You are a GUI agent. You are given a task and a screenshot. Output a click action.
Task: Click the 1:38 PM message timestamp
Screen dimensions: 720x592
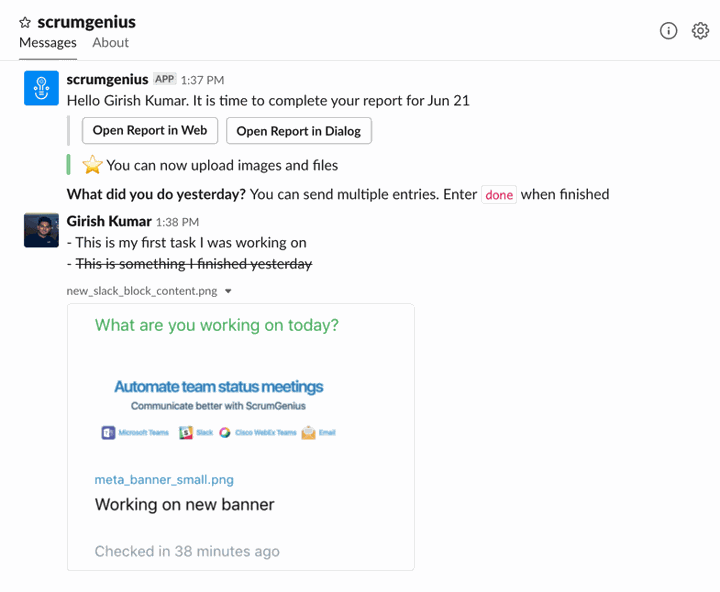[x=177, y=222]
